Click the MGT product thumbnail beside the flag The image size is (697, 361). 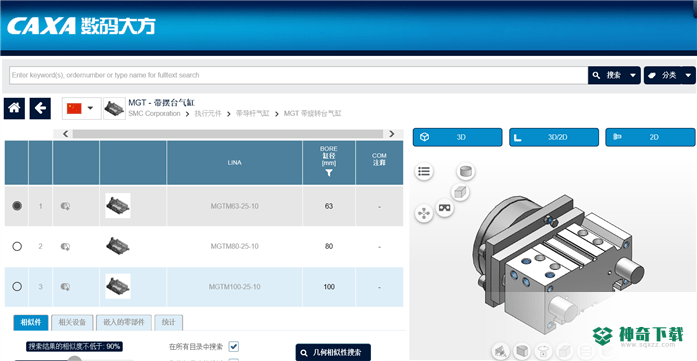click(x=114, y=108)
